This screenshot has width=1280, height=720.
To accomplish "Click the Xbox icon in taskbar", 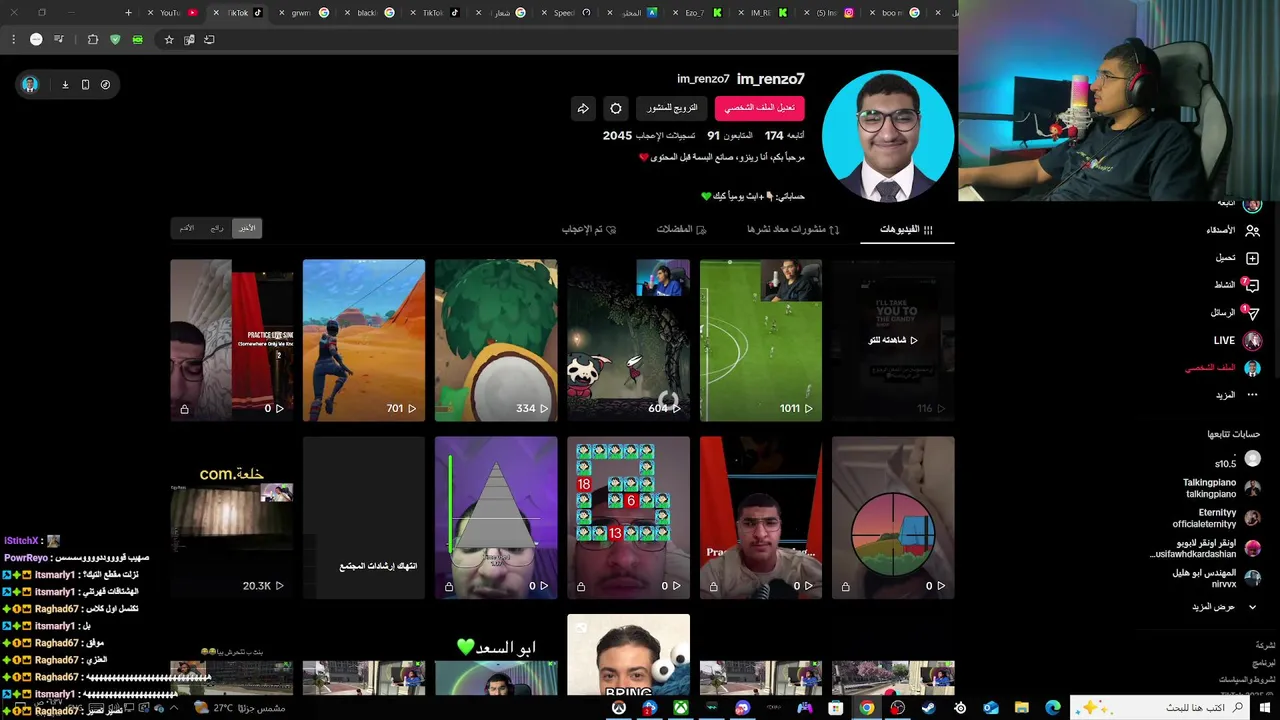I will [680, 708].
